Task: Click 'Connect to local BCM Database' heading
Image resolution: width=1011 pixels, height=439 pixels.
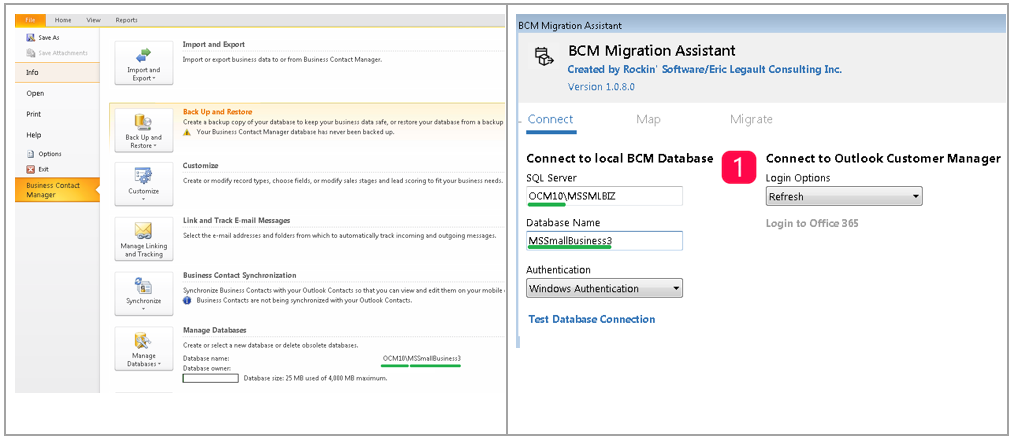Action: pyautogui.click(x=620, y=159)
